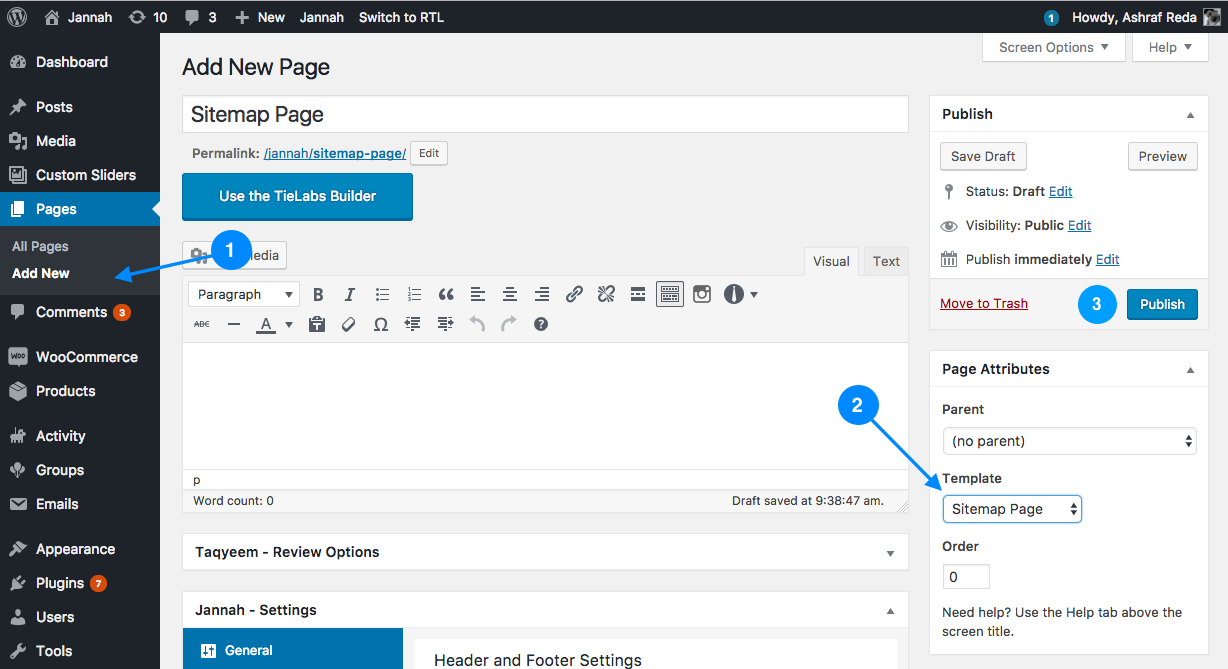Open the Template dropdown set to Sitemap Page
The width and height of the screenshot is (1228, 669).
click(x=1012, y=509)
